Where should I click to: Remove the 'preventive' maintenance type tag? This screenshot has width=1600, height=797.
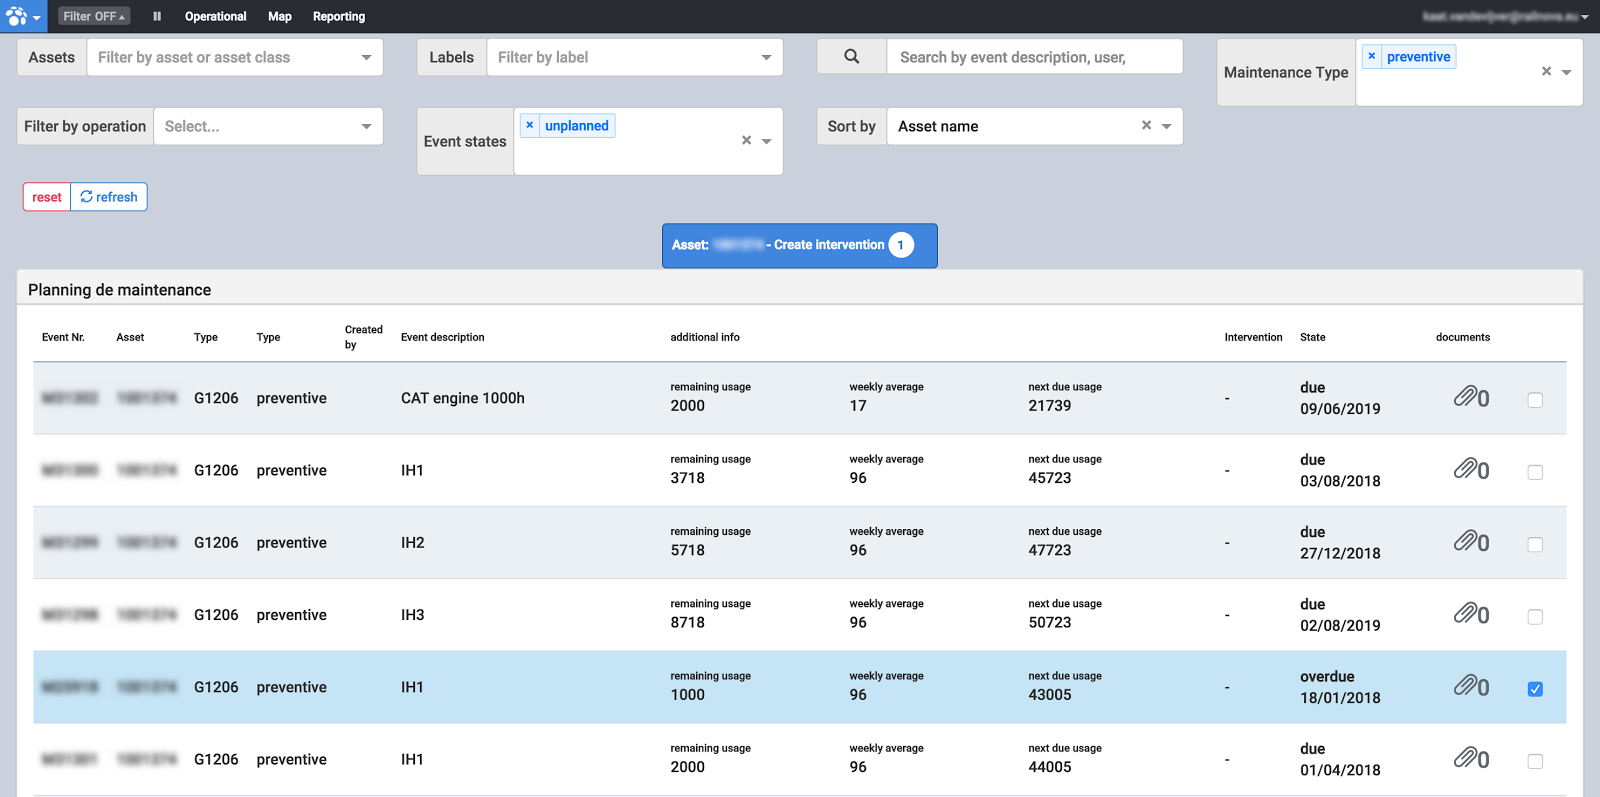(x=1372, y=57)
